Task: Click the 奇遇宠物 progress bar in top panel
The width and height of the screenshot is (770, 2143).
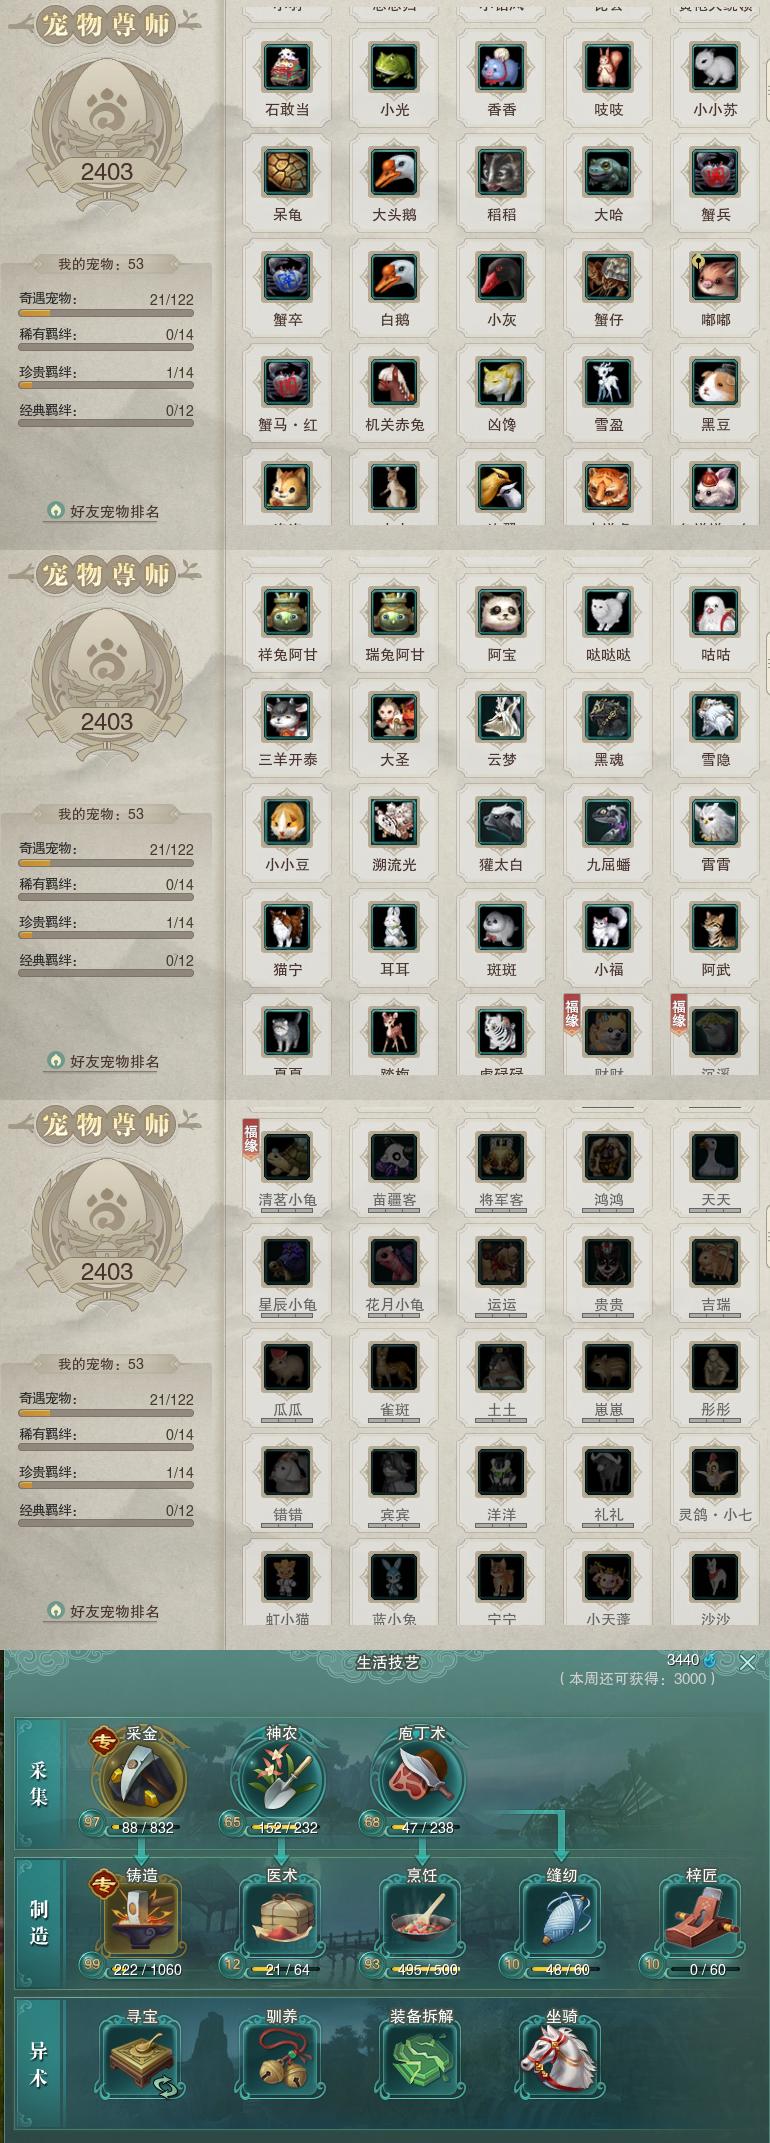Action: click(106, 313)
